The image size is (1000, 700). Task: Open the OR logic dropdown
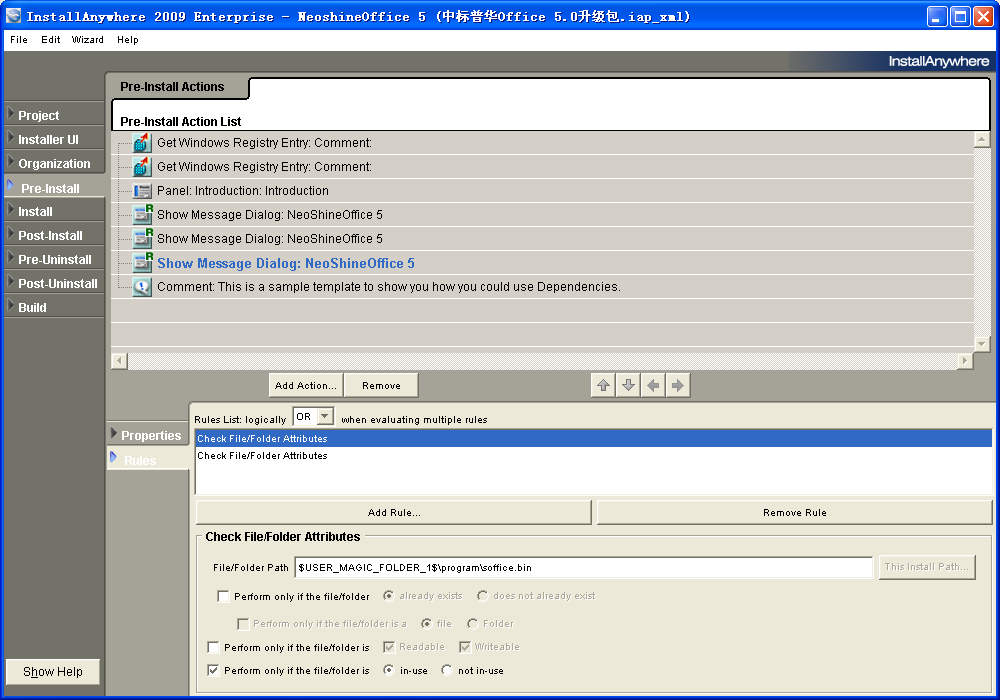point(325,416)
